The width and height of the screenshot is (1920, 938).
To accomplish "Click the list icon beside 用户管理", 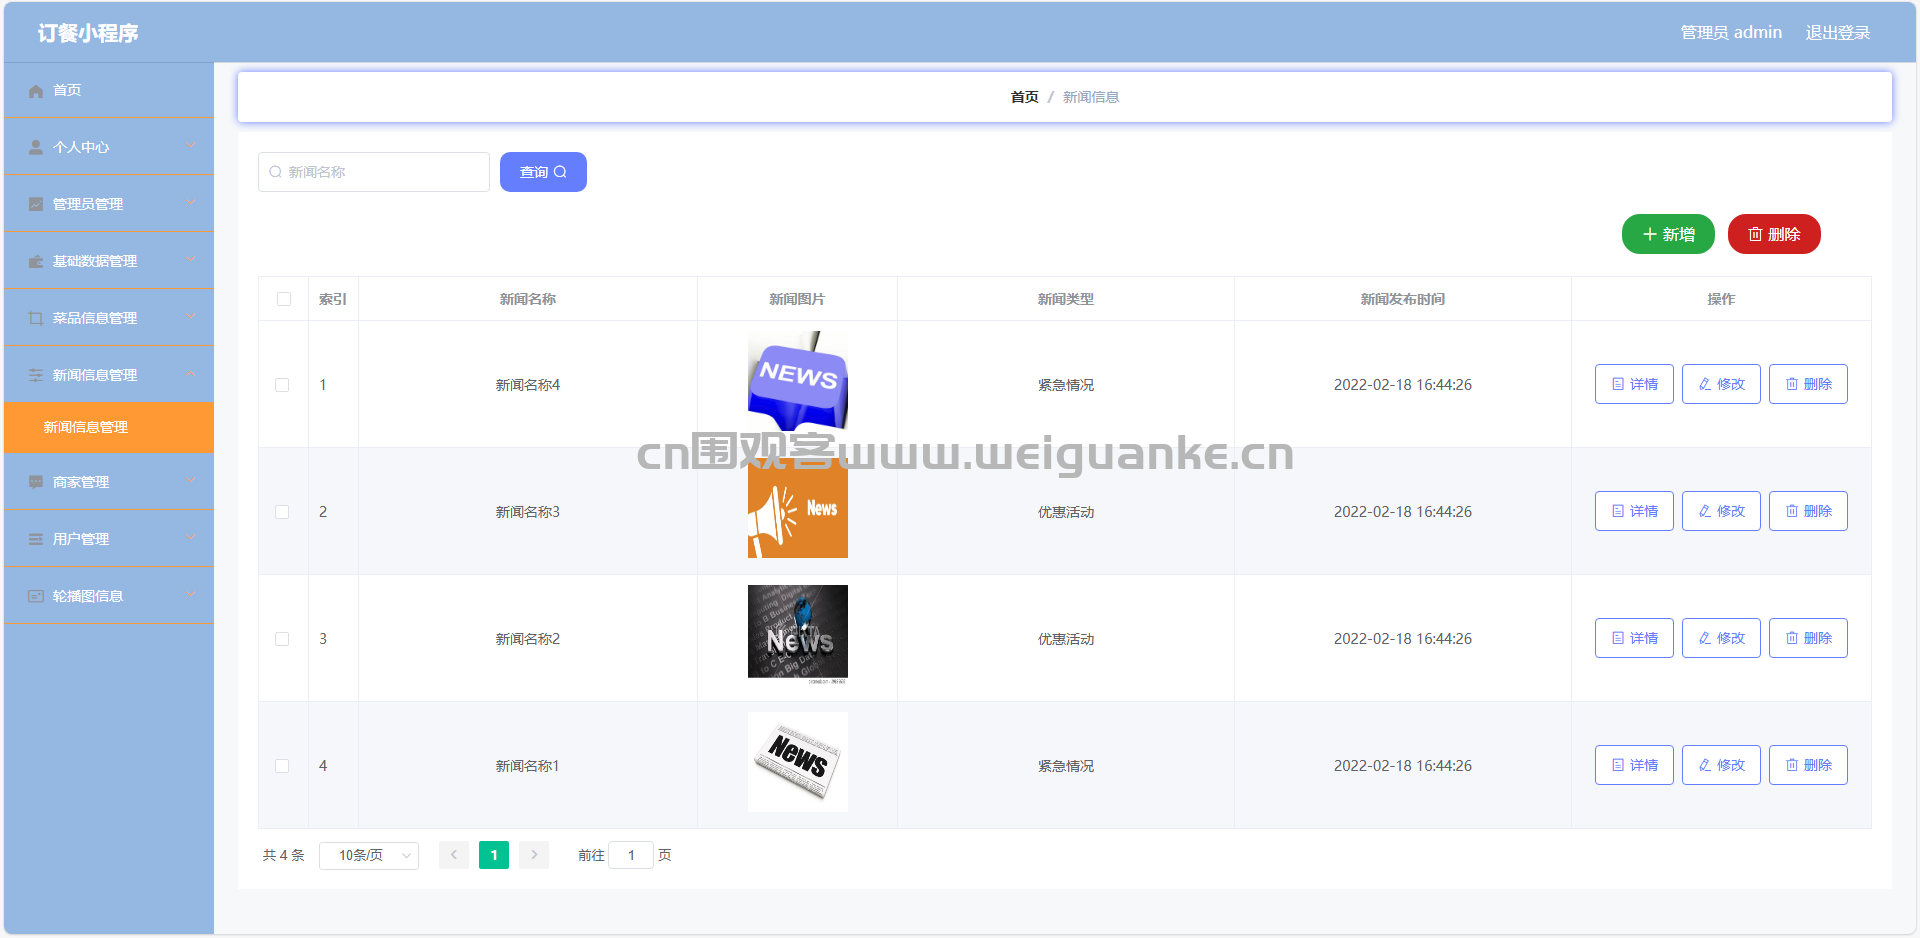I will click(36, 540).
